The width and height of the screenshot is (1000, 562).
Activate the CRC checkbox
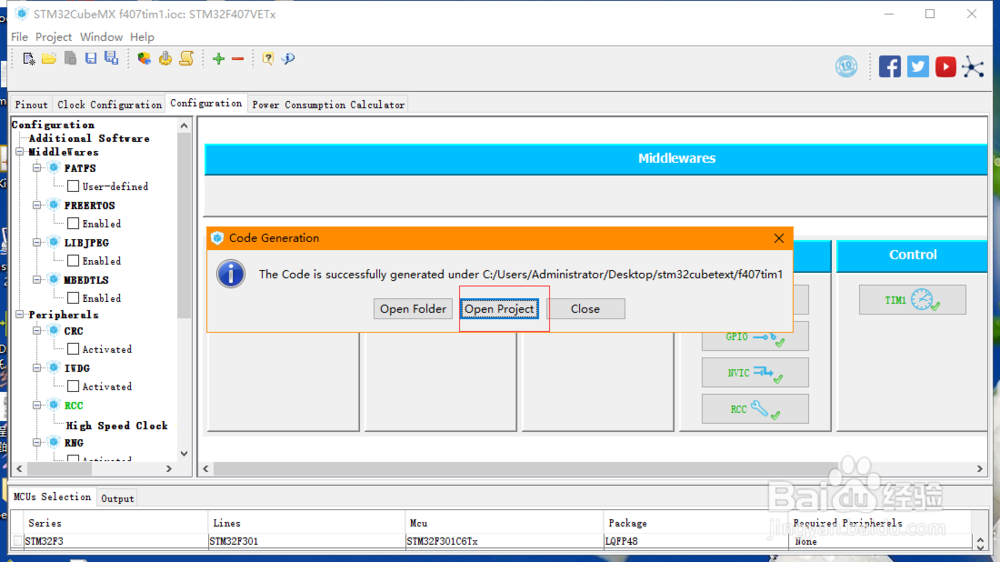pos(73,349)
